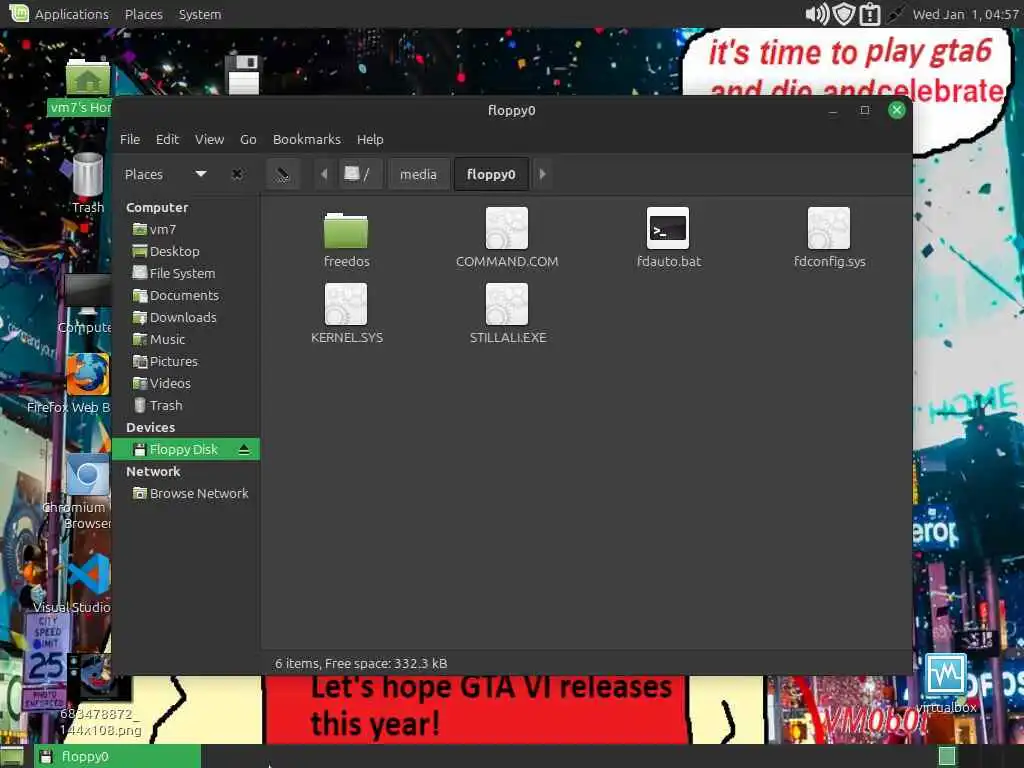Open Pictures in sidebar
Screen dimensions: 1024x768
[186, 361]
